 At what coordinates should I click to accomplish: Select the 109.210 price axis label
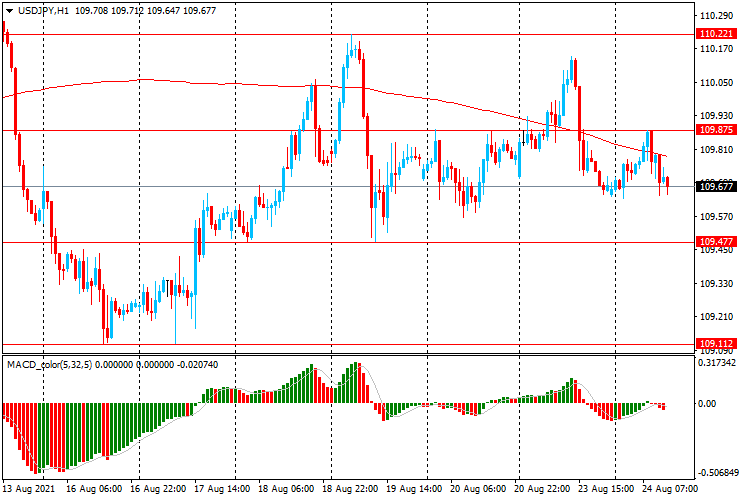pos(716,317)
